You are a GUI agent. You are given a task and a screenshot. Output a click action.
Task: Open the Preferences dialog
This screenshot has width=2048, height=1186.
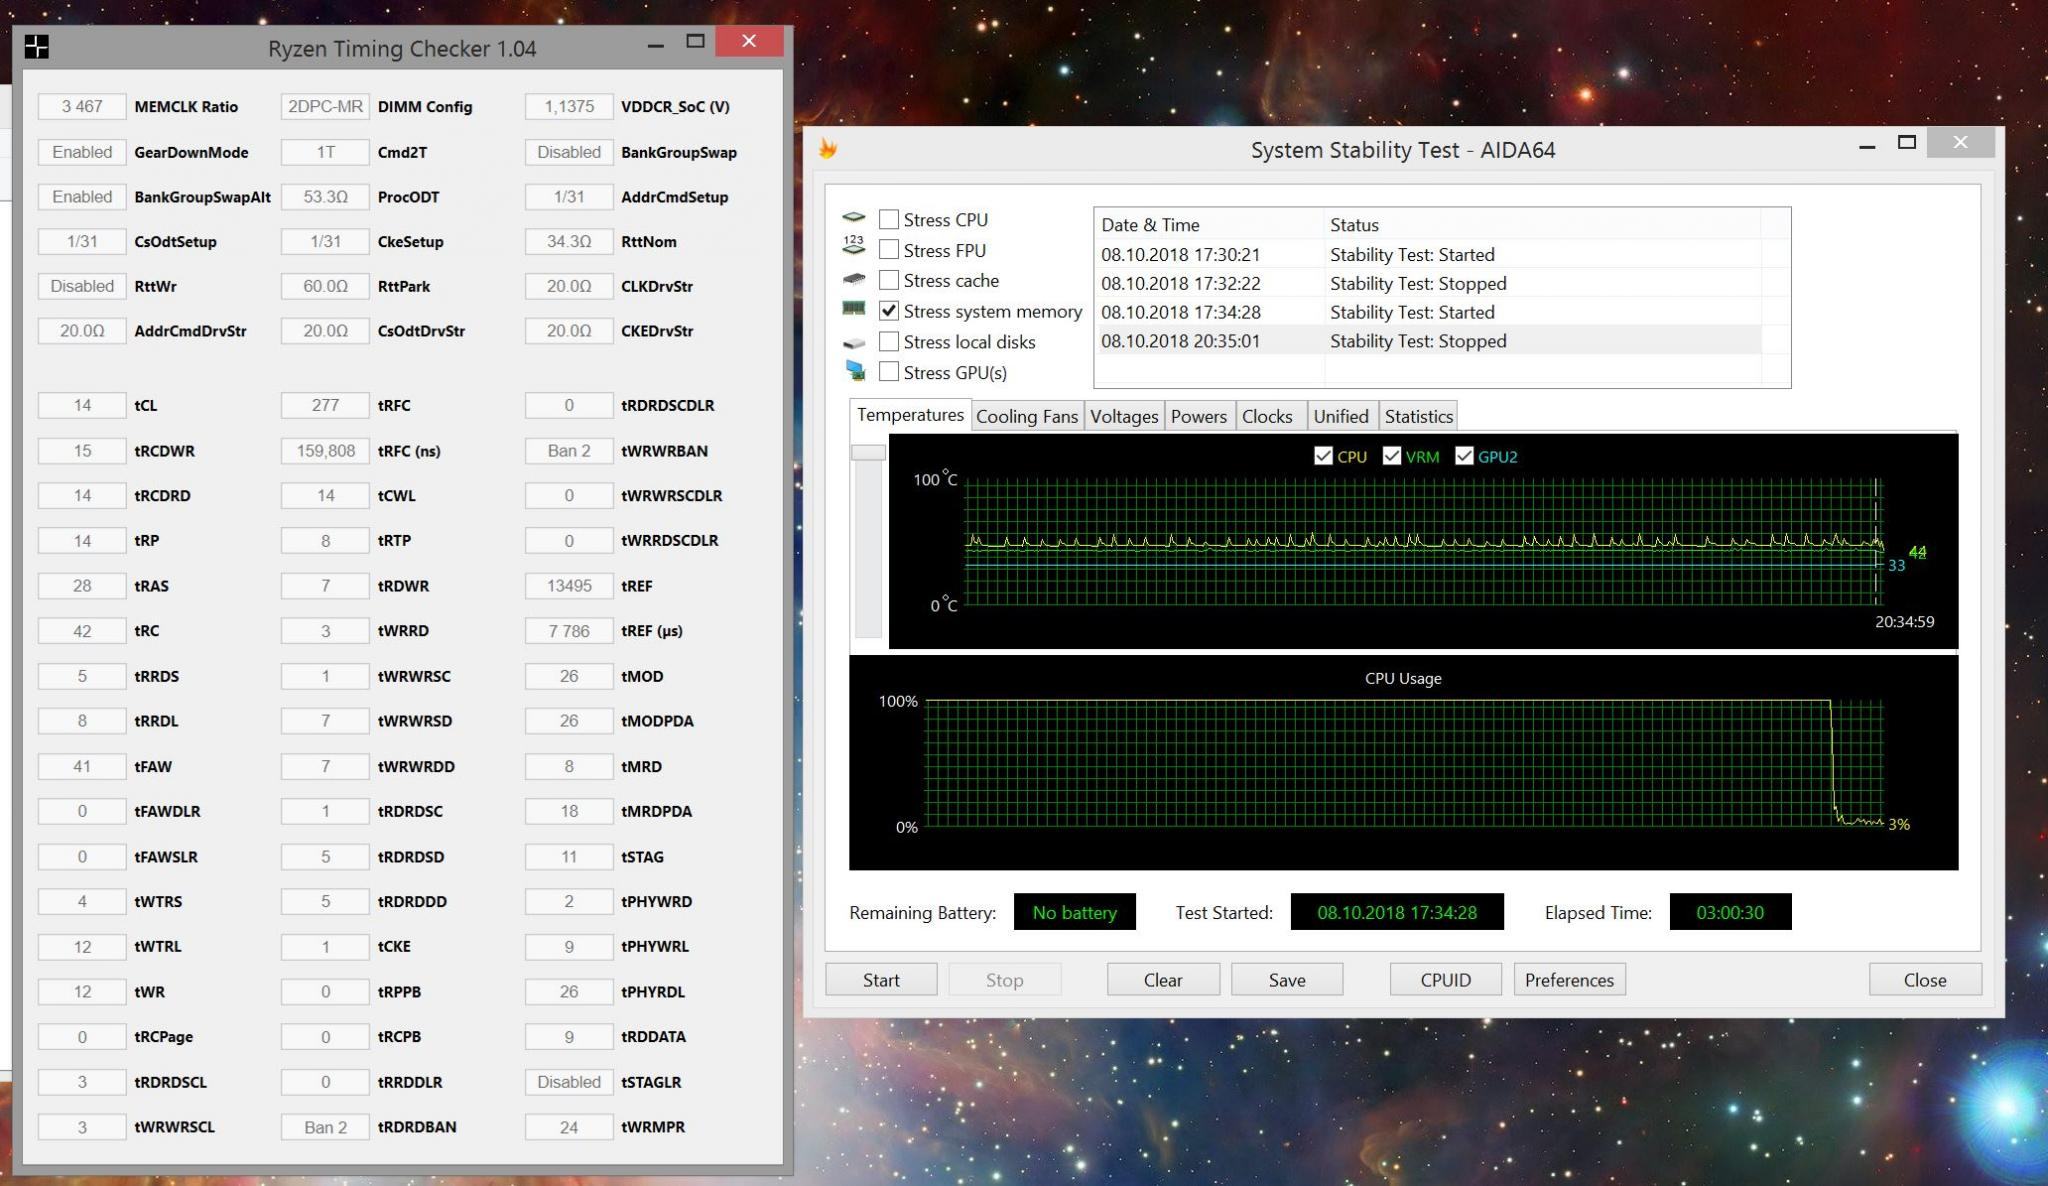coord(1568,980)
